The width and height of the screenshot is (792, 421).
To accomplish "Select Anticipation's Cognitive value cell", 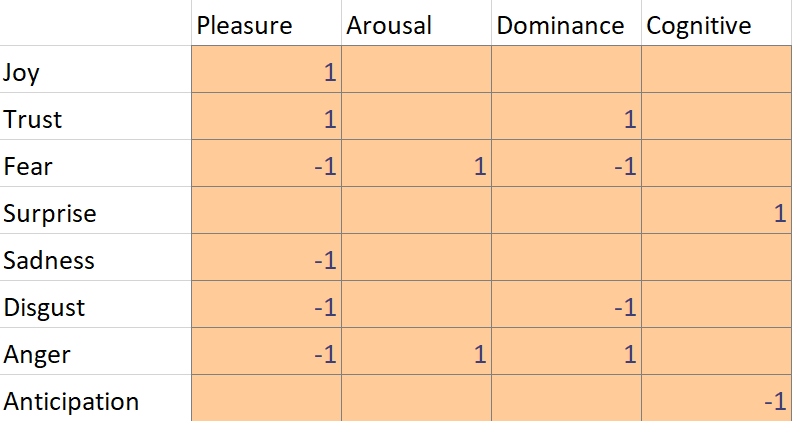I will tap(716, 401).
